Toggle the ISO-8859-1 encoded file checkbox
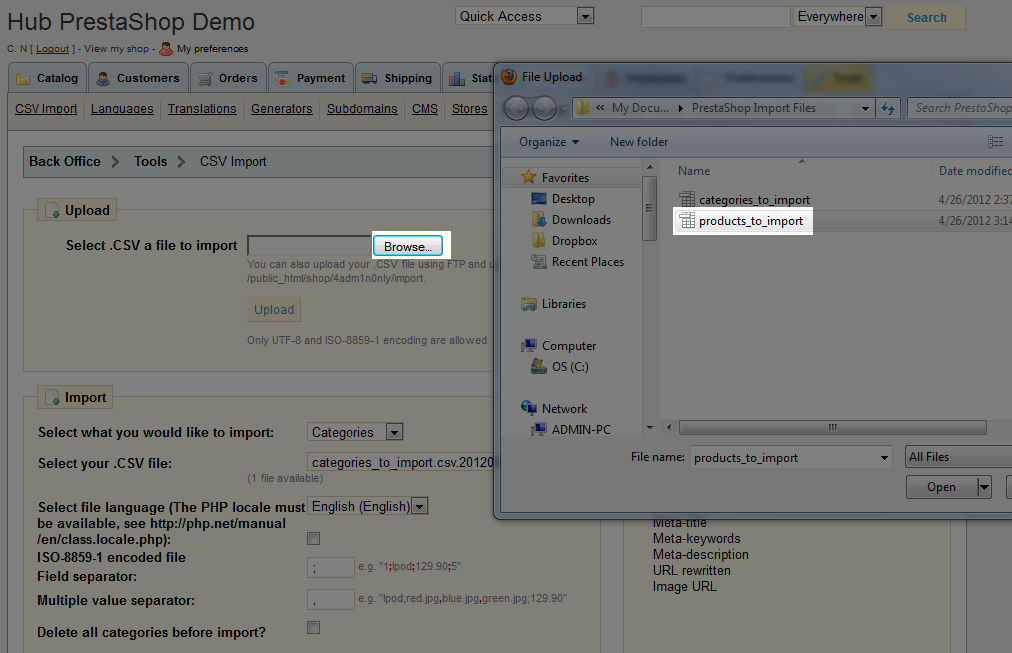The image size is (1012, 653). point(314,539)
